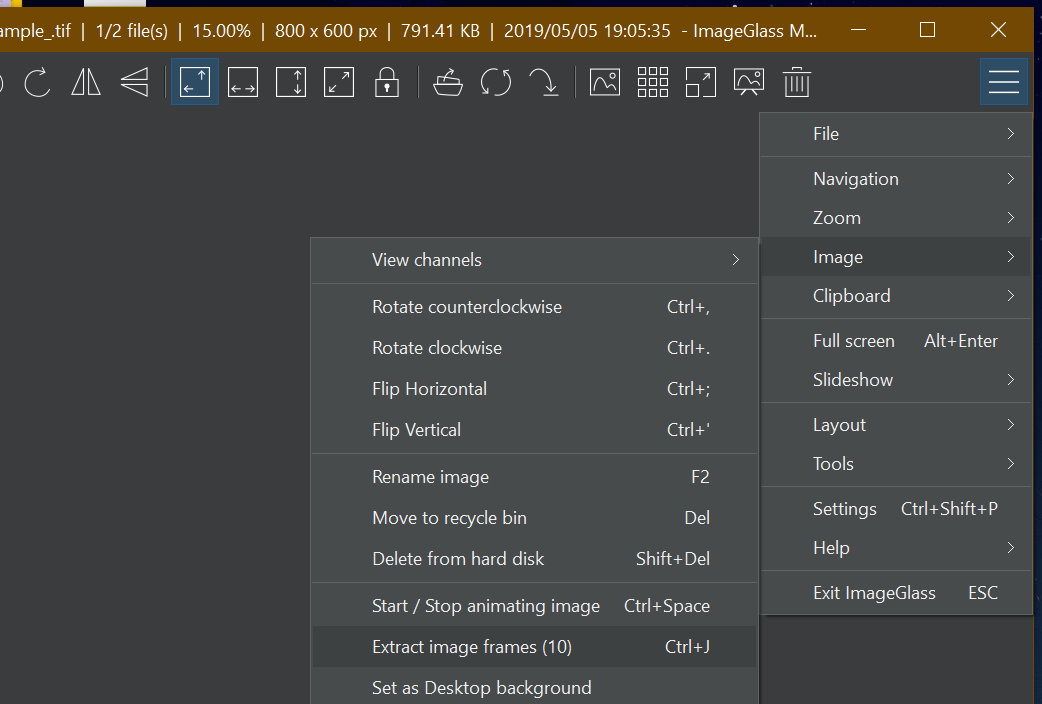
Task: Rotate the image clockwise using the toolbar
Action: (x=37, y=82)
